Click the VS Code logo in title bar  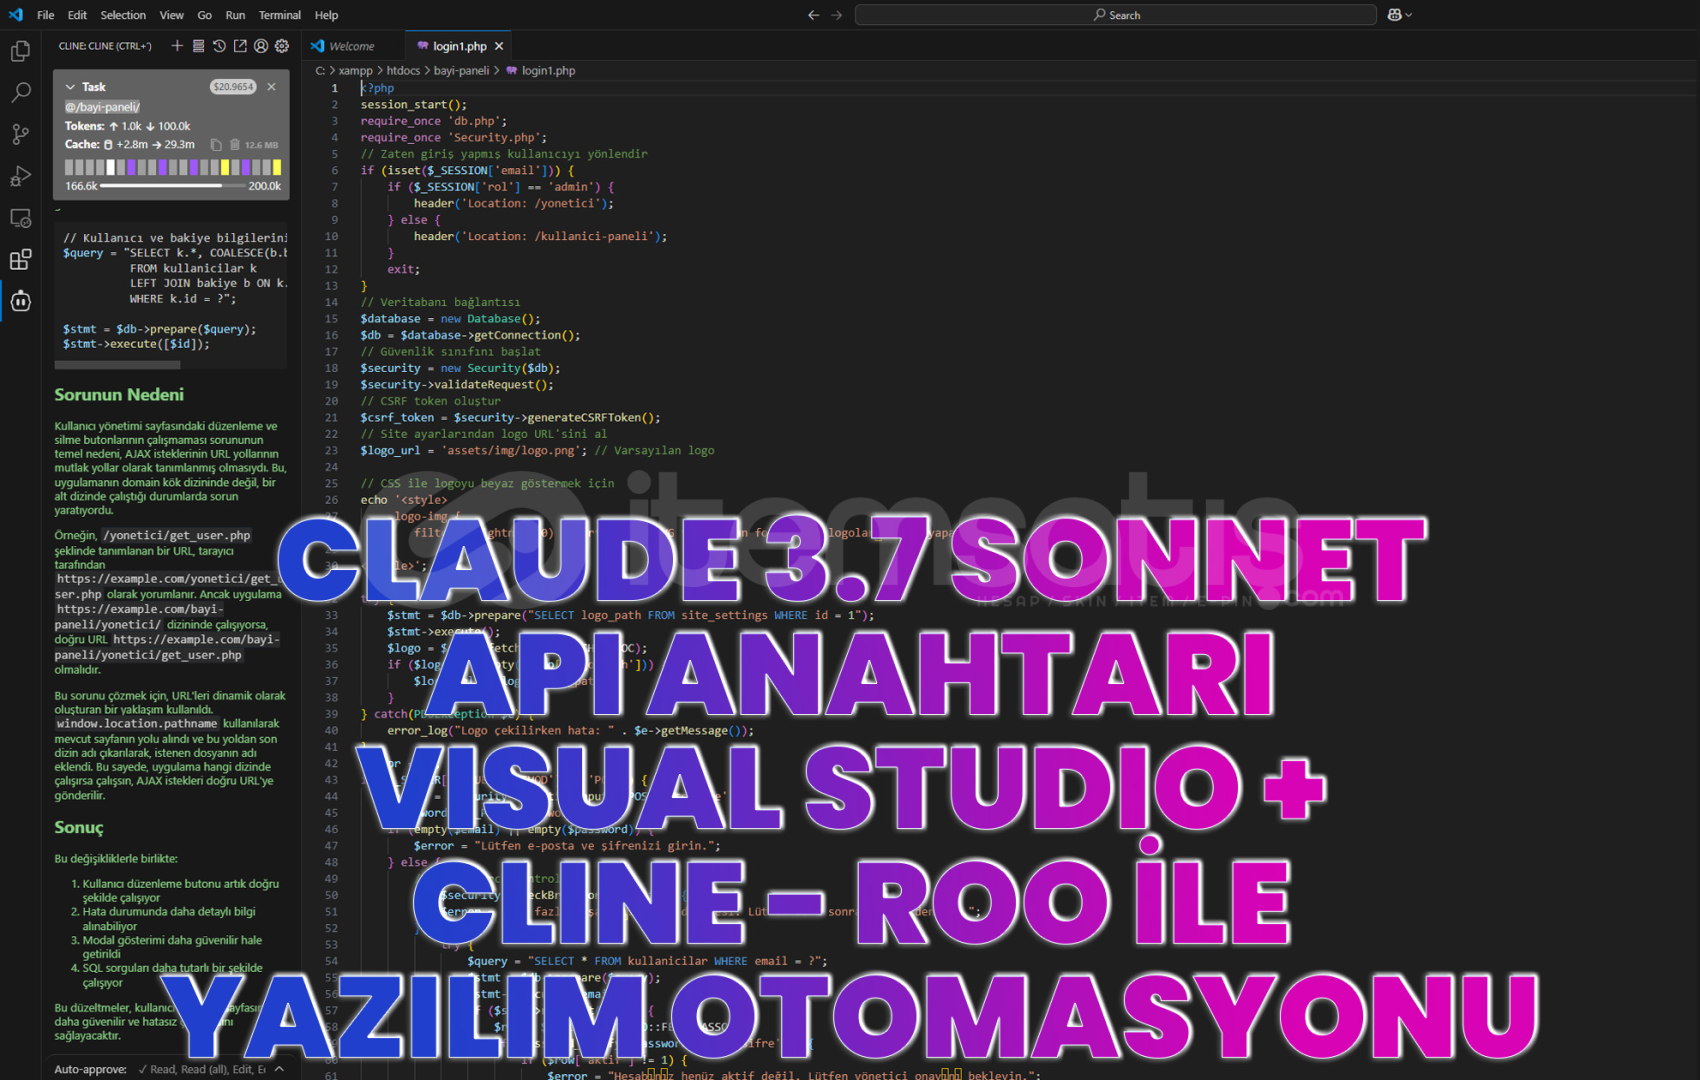pos(16,15)
